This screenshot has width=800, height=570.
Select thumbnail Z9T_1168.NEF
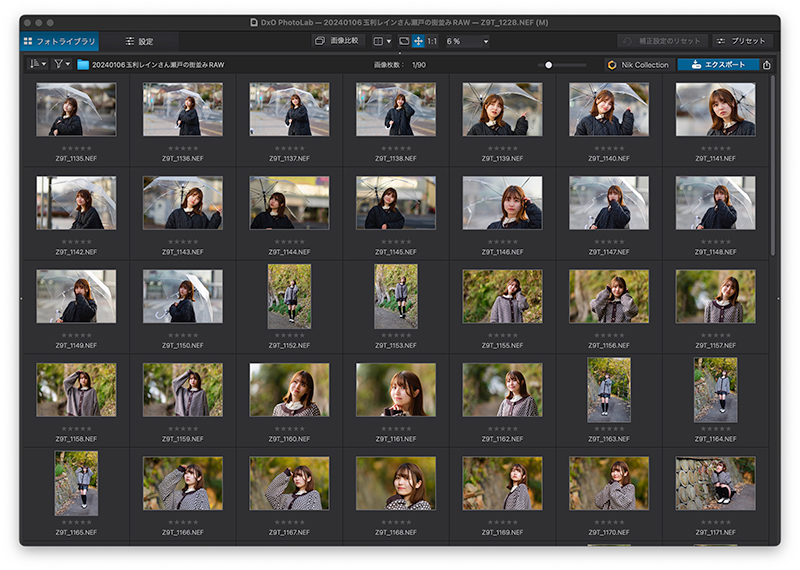click(396, 483)
